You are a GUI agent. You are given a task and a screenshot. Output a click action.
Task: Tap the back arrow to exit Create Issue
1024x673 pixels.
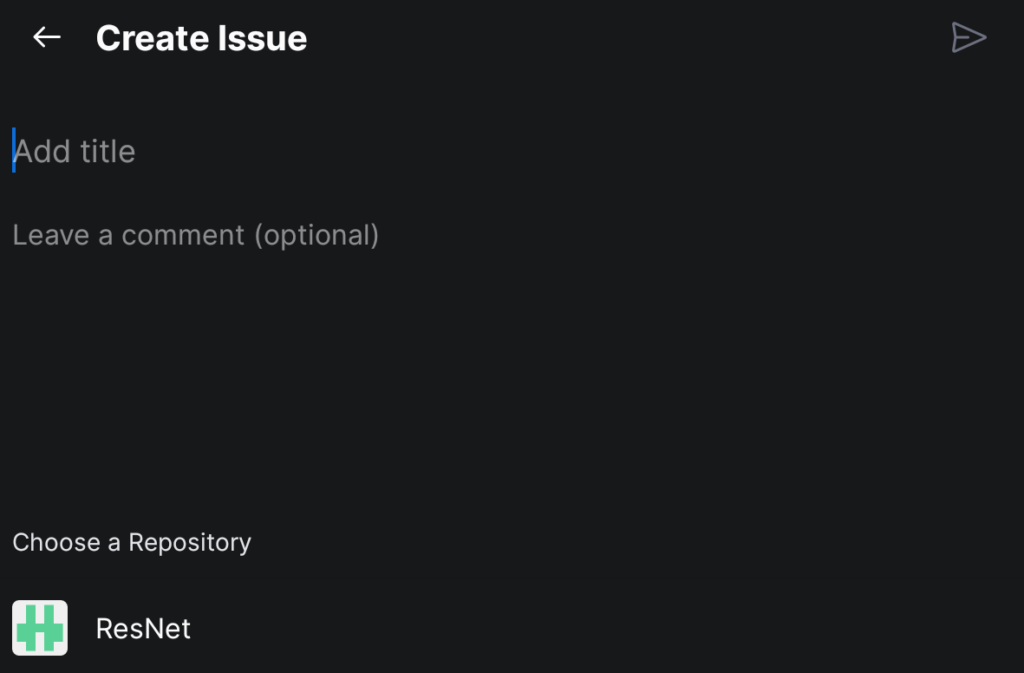(46, 37)
